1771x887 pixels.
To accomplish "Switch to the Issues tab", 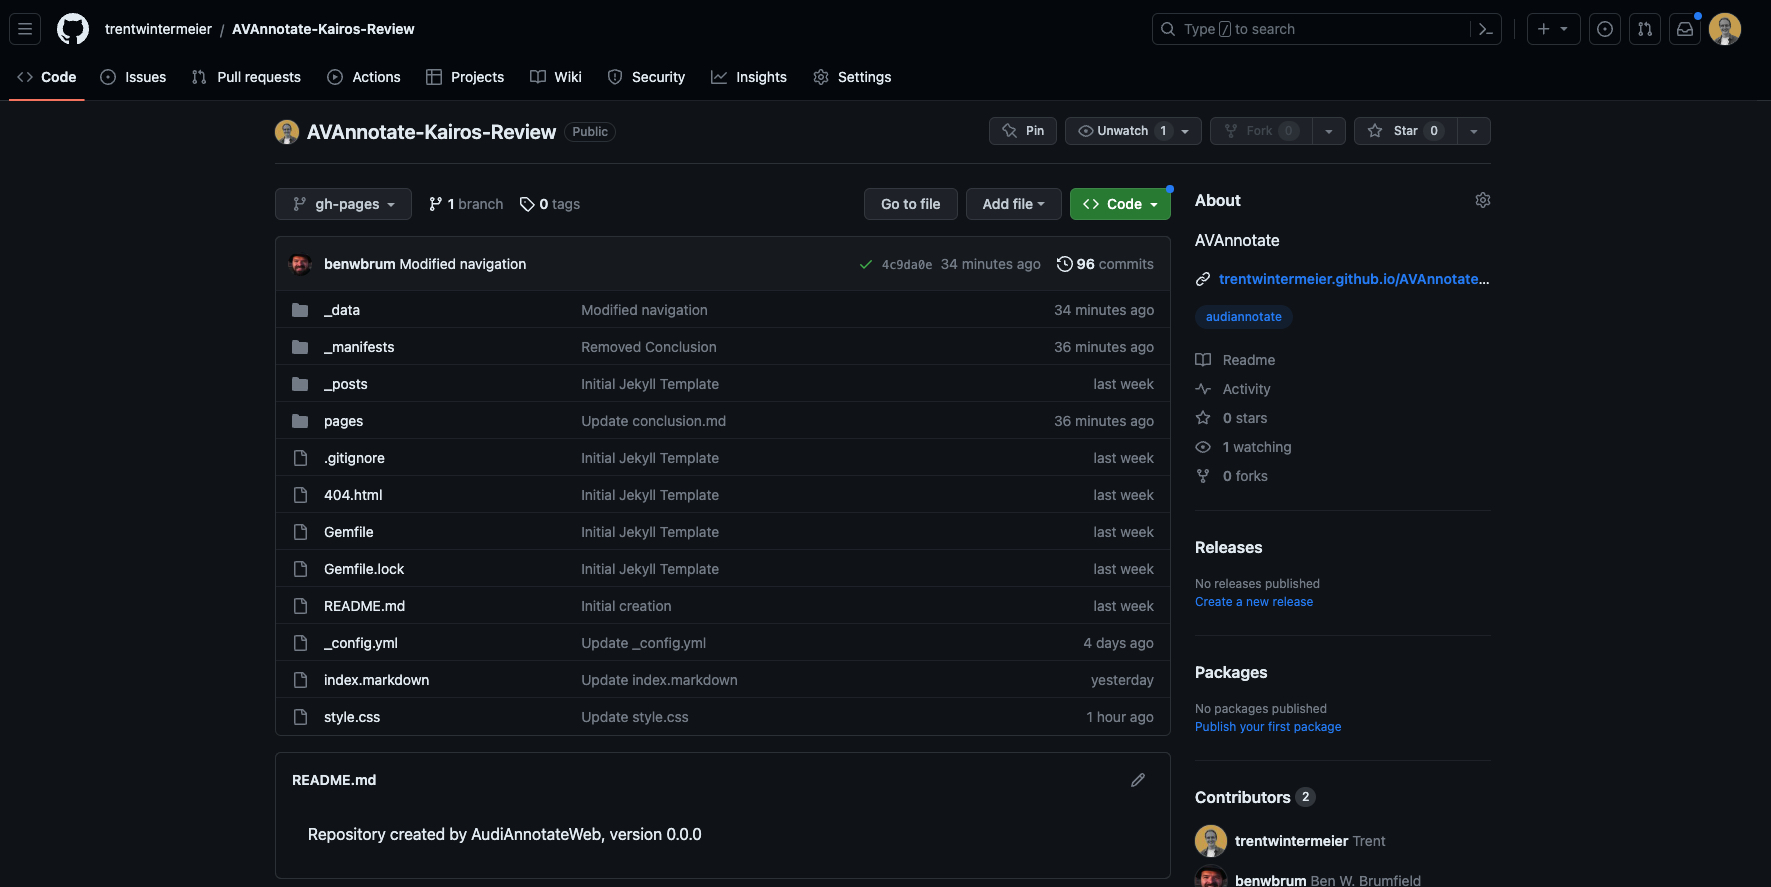I will [x=133, y=77].
